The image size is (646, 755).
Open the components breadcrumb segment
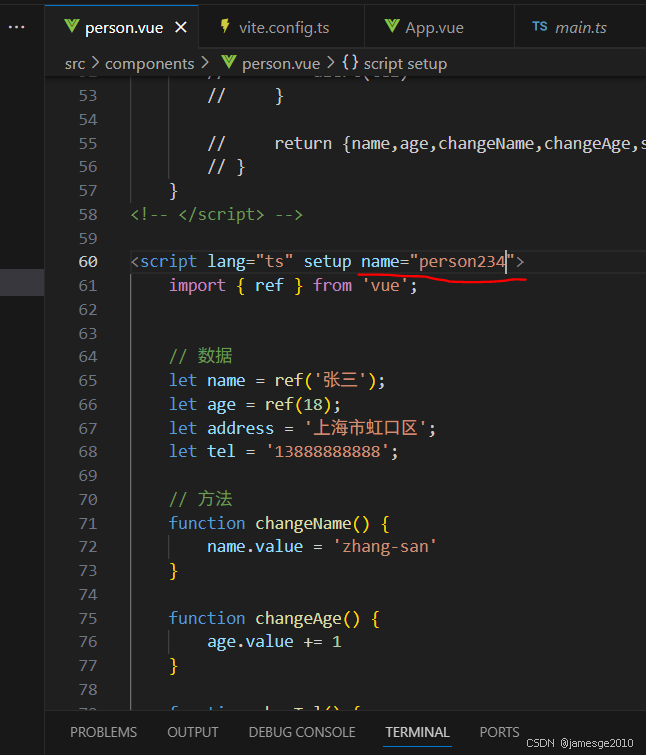click(x=150, y=64)
